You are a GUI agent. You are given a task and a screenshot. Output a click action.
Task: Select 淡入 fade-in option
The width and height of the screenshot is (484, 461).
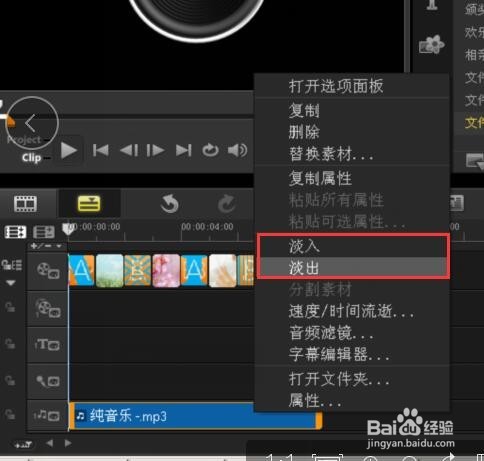(x=353, y=246)
